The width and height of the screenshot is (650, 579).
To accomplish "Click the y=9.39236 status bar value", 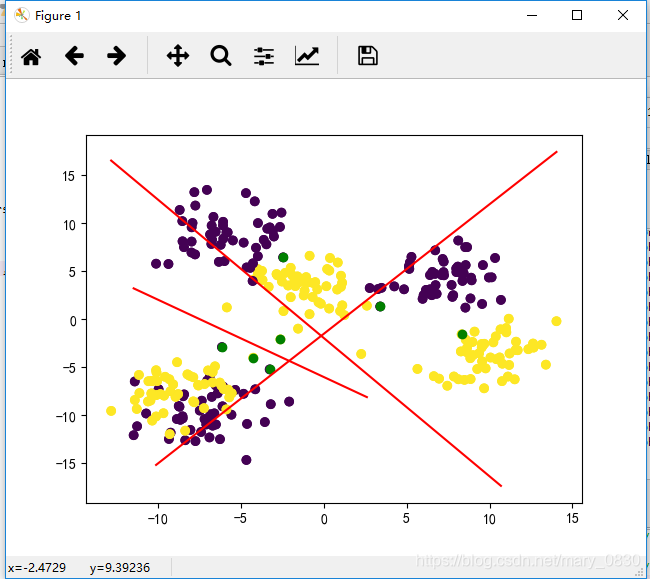I will [x=120, y=567].
